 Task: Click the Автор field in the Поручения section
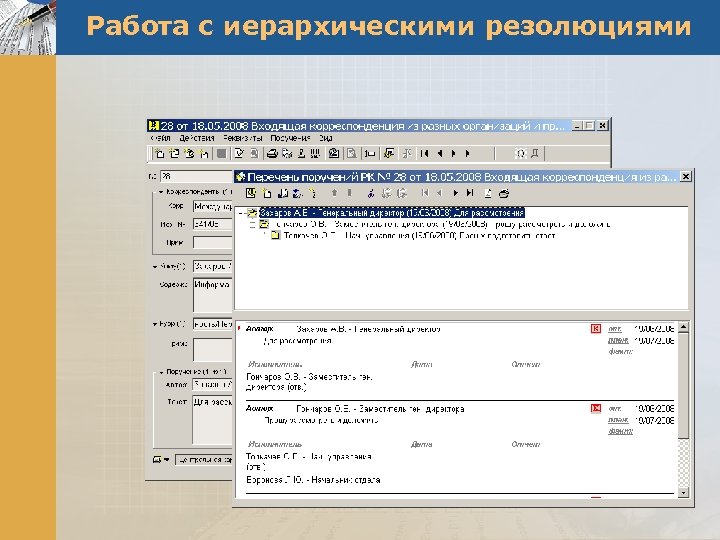click(213, 384)
